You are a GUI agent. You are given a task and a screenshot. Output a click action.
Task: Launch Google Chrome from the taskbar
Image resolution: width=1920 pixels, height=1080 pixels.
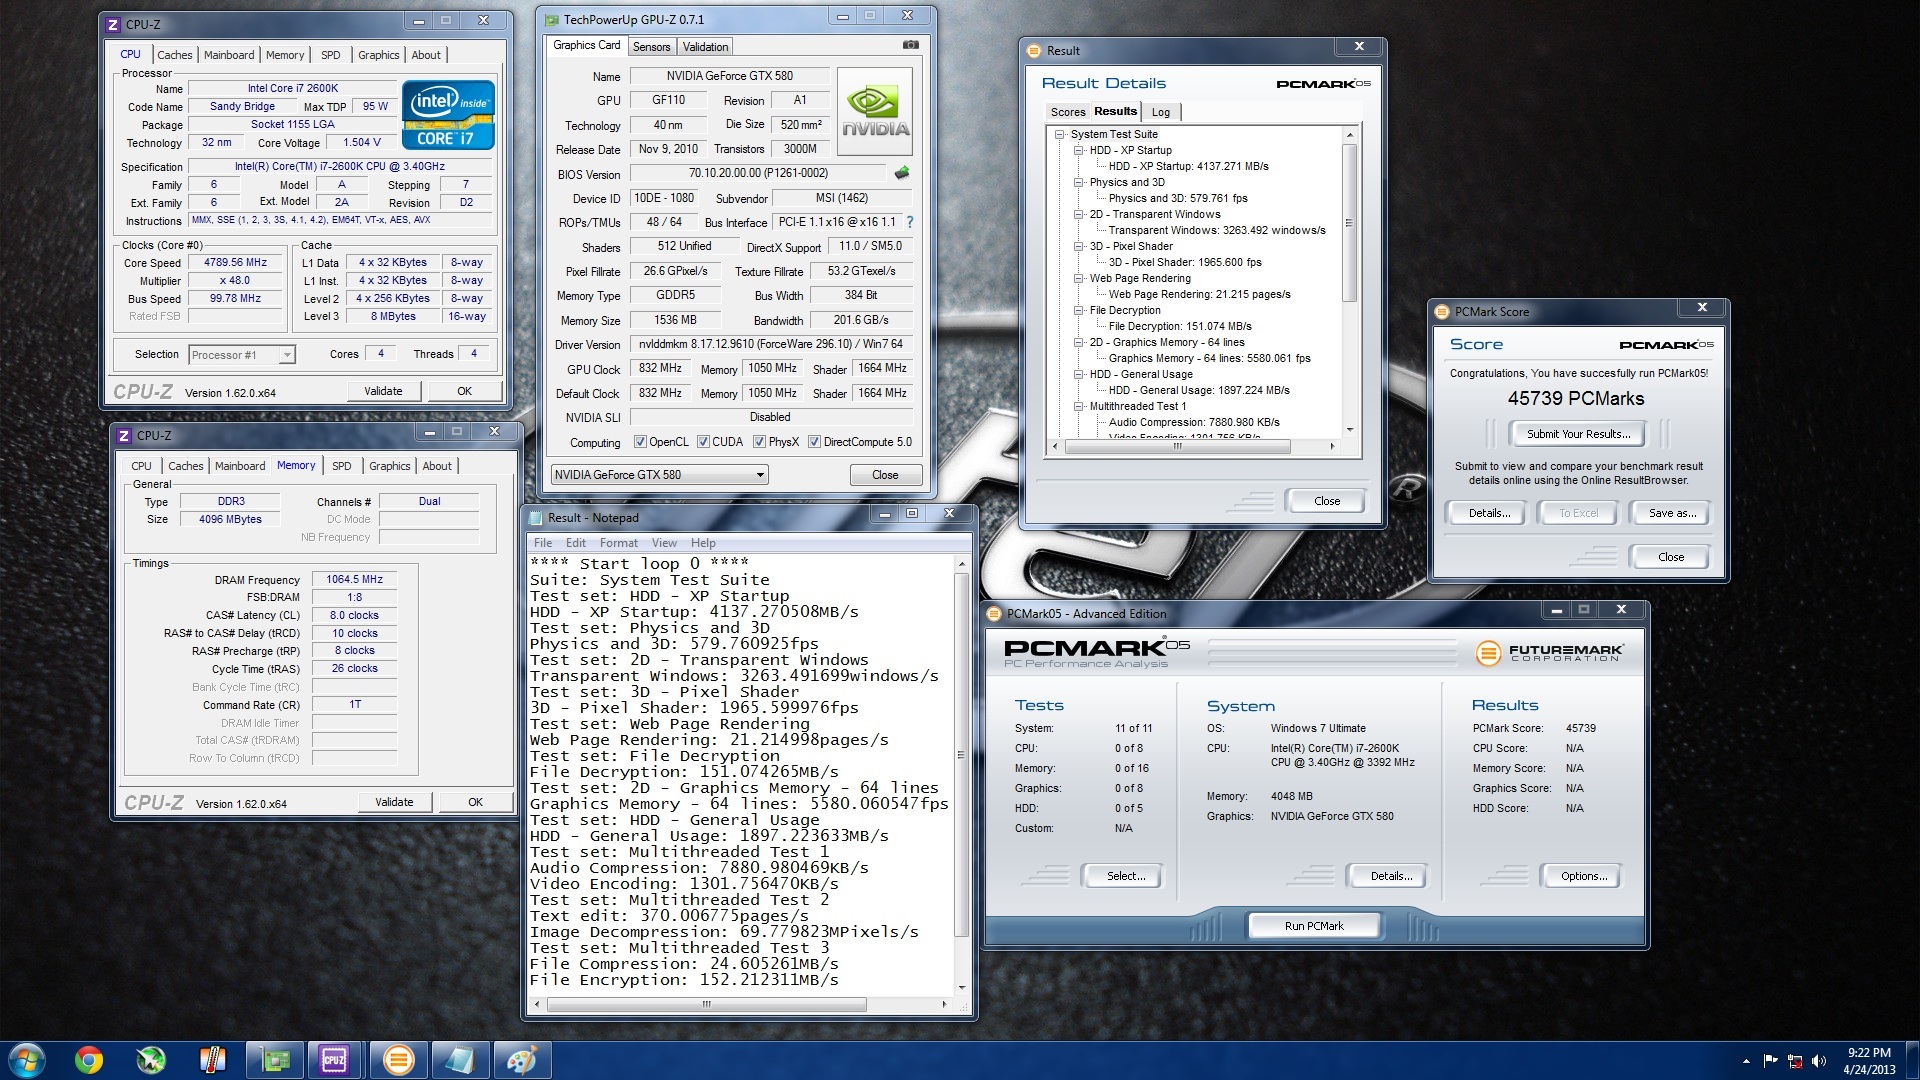pos(89,1060)
